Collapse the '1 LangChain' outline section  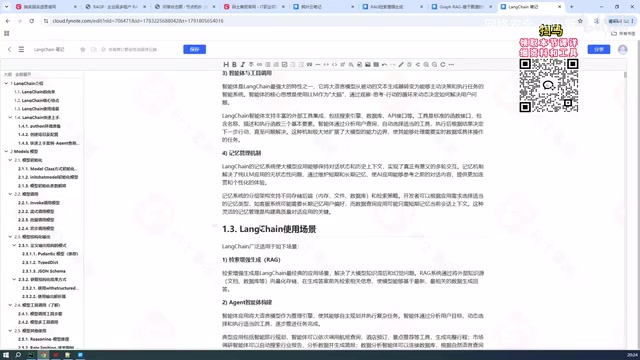point(6,83)
